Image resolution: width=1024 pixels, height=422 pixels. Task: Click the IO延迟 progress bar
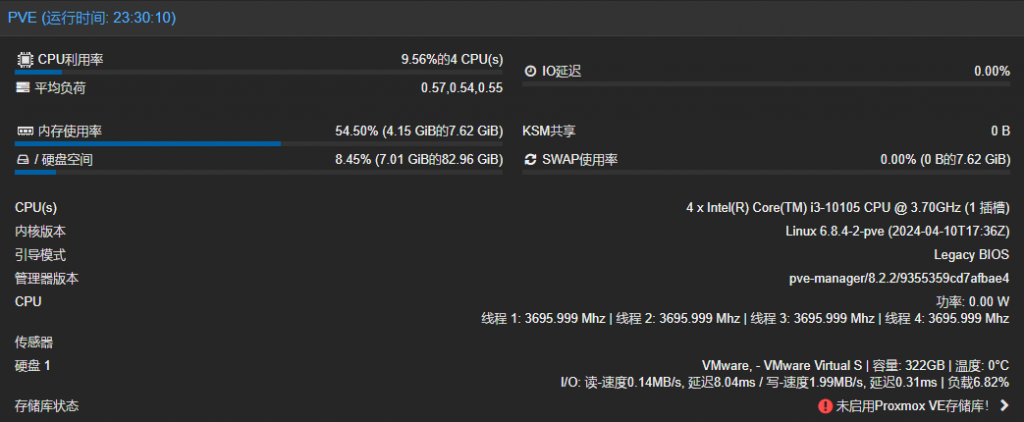767,83
